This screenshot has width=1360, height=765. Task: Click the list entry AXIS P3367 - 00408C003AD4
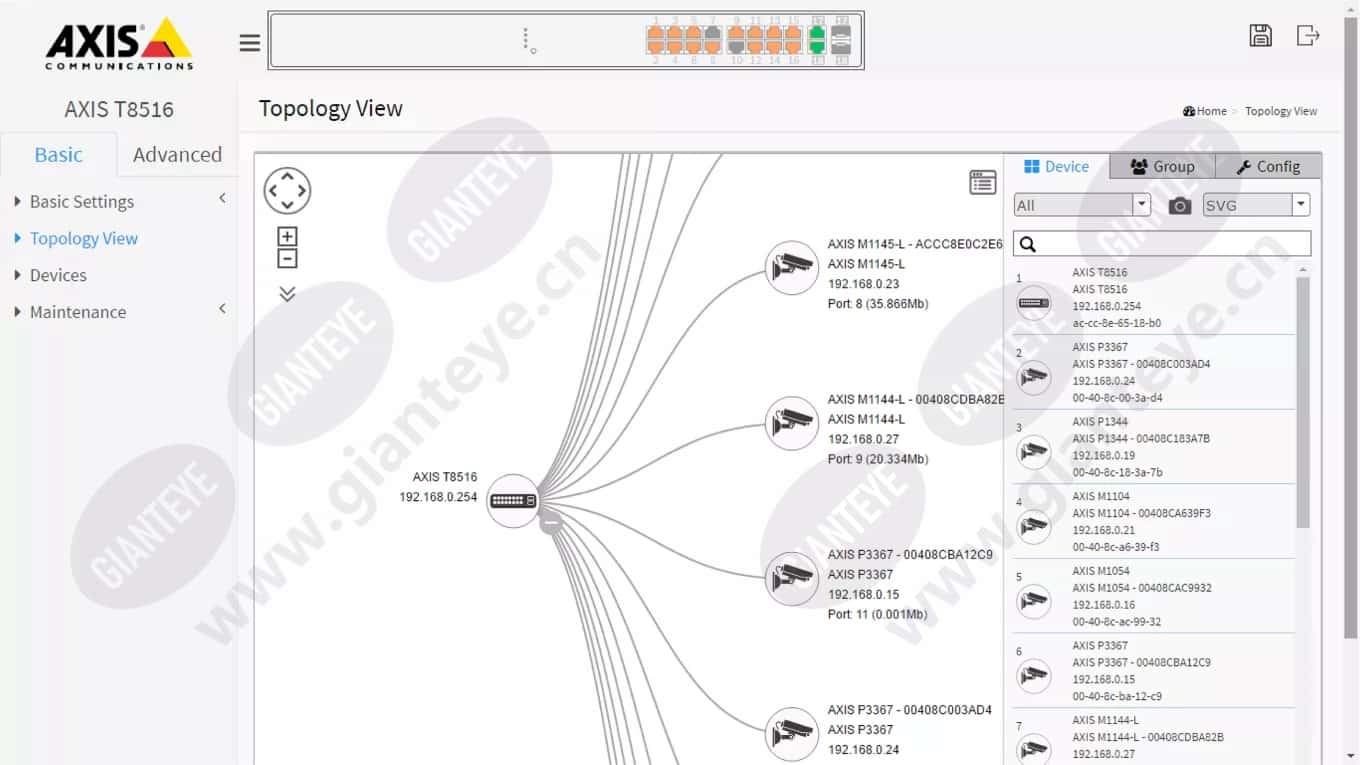pyautogui.click(x=1141, y=364)
